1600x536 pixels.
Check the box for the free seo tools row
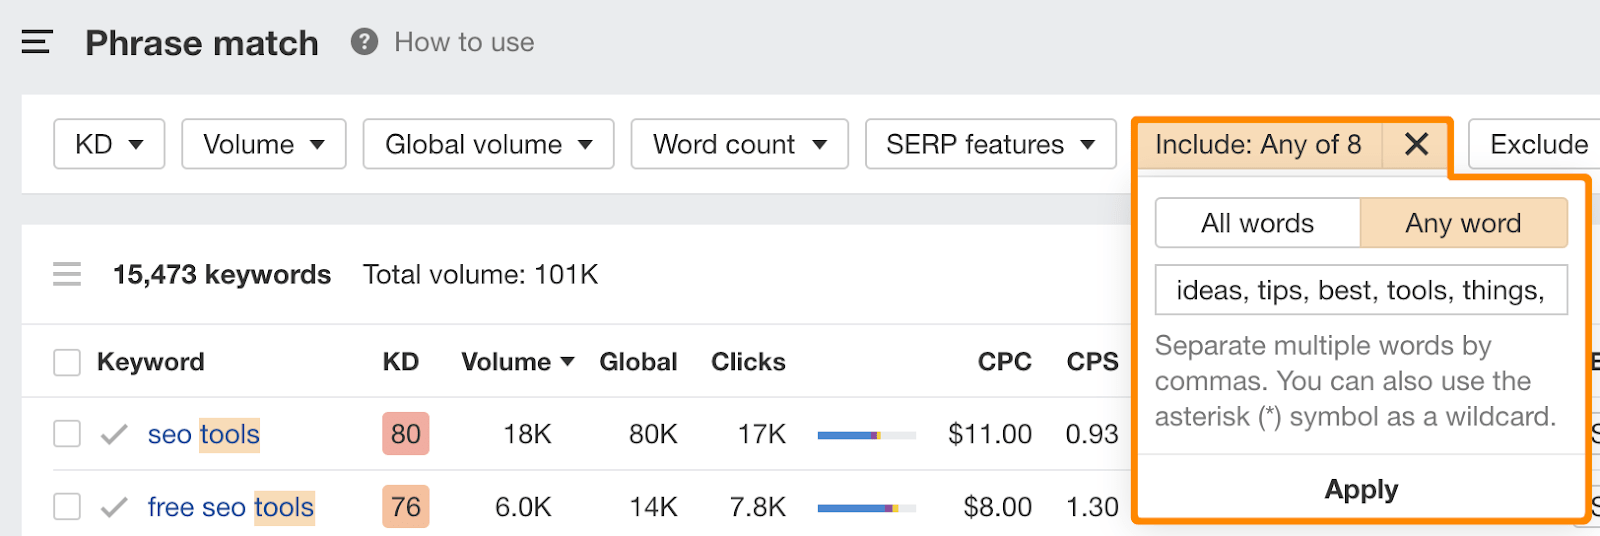point(67,507)
